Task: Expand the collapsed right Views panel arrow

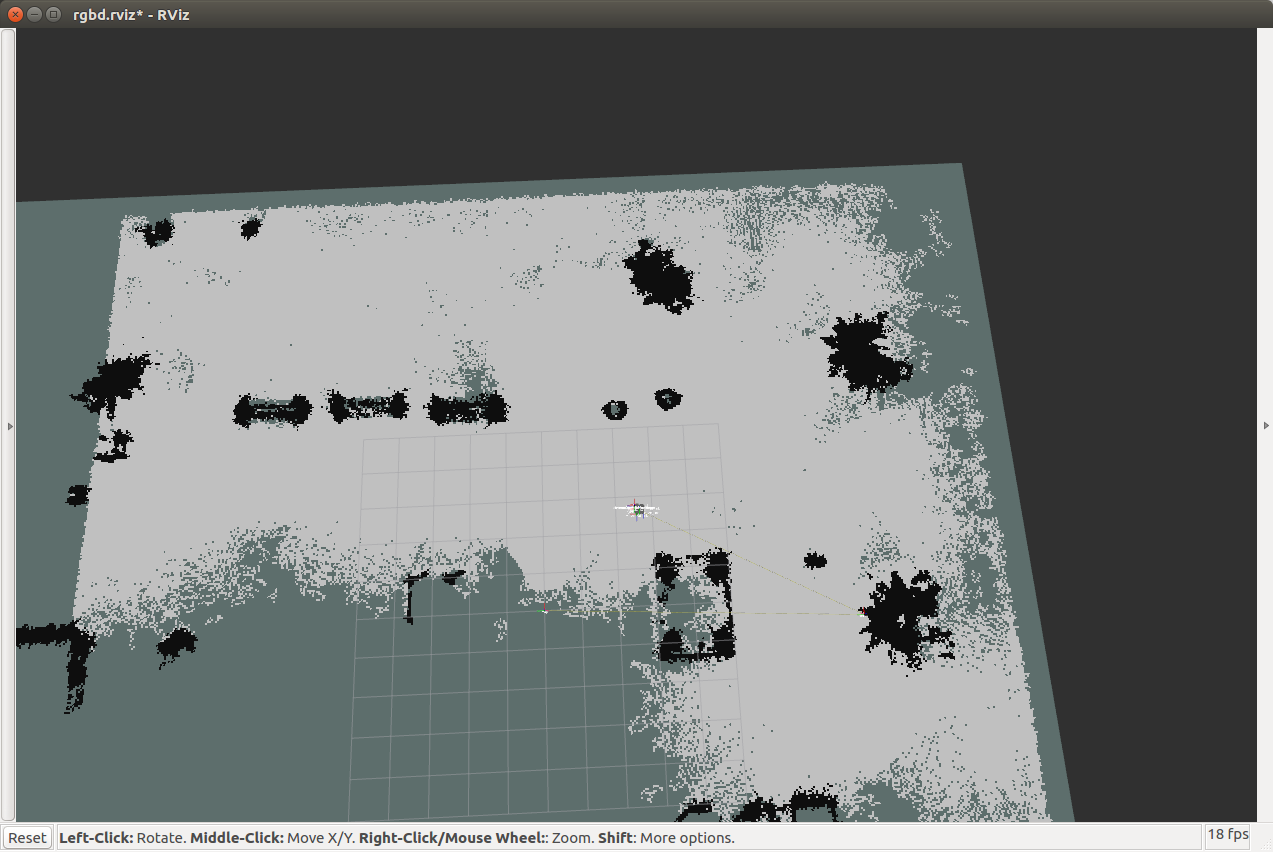Action: (1266, 426)
